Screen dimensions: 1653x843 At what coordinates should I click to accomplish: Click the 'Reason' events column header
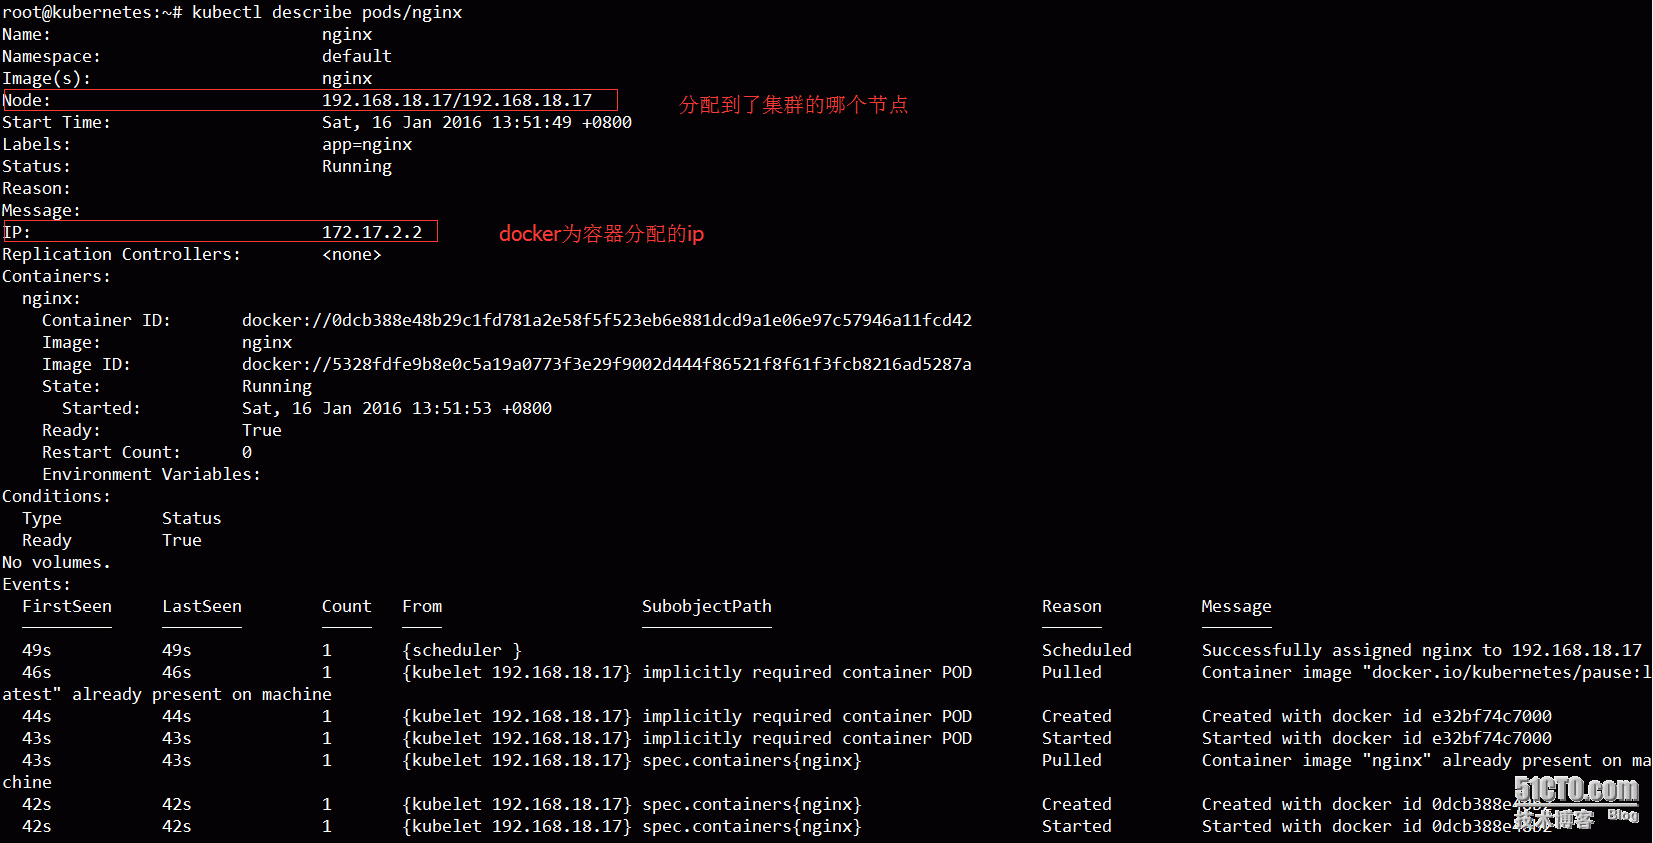[1072, 607]
